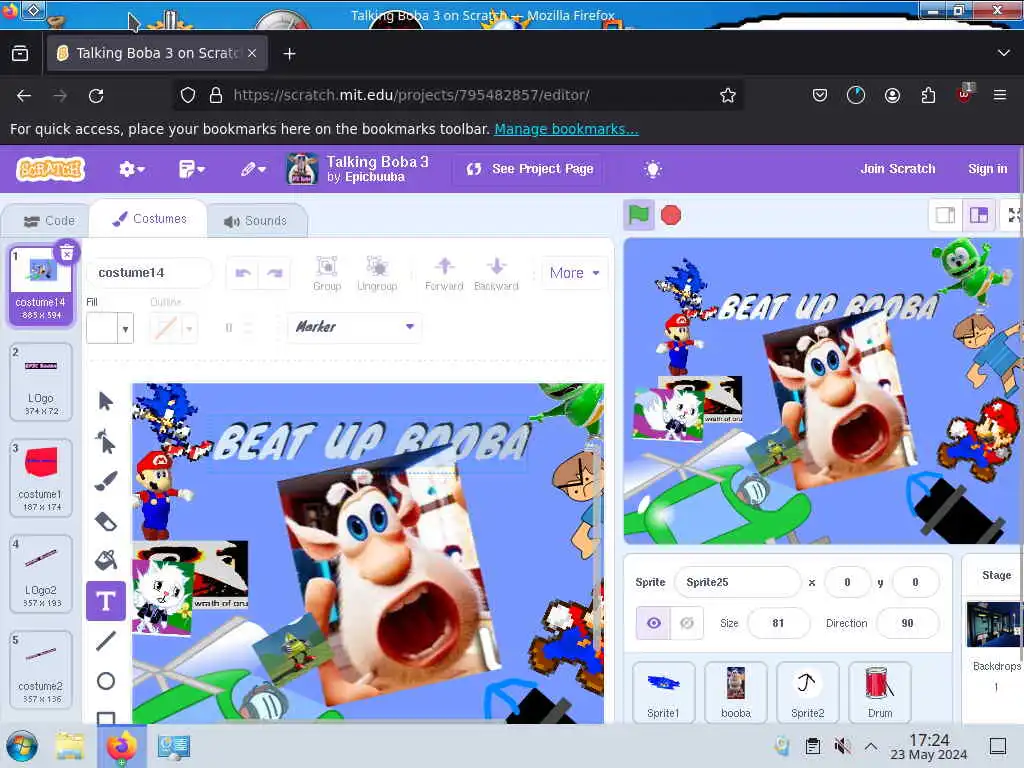The width and height of the screenshot is (1024, 768).
Task: Hide sprite with crossed-eye icon
Action: pos(686,623)
